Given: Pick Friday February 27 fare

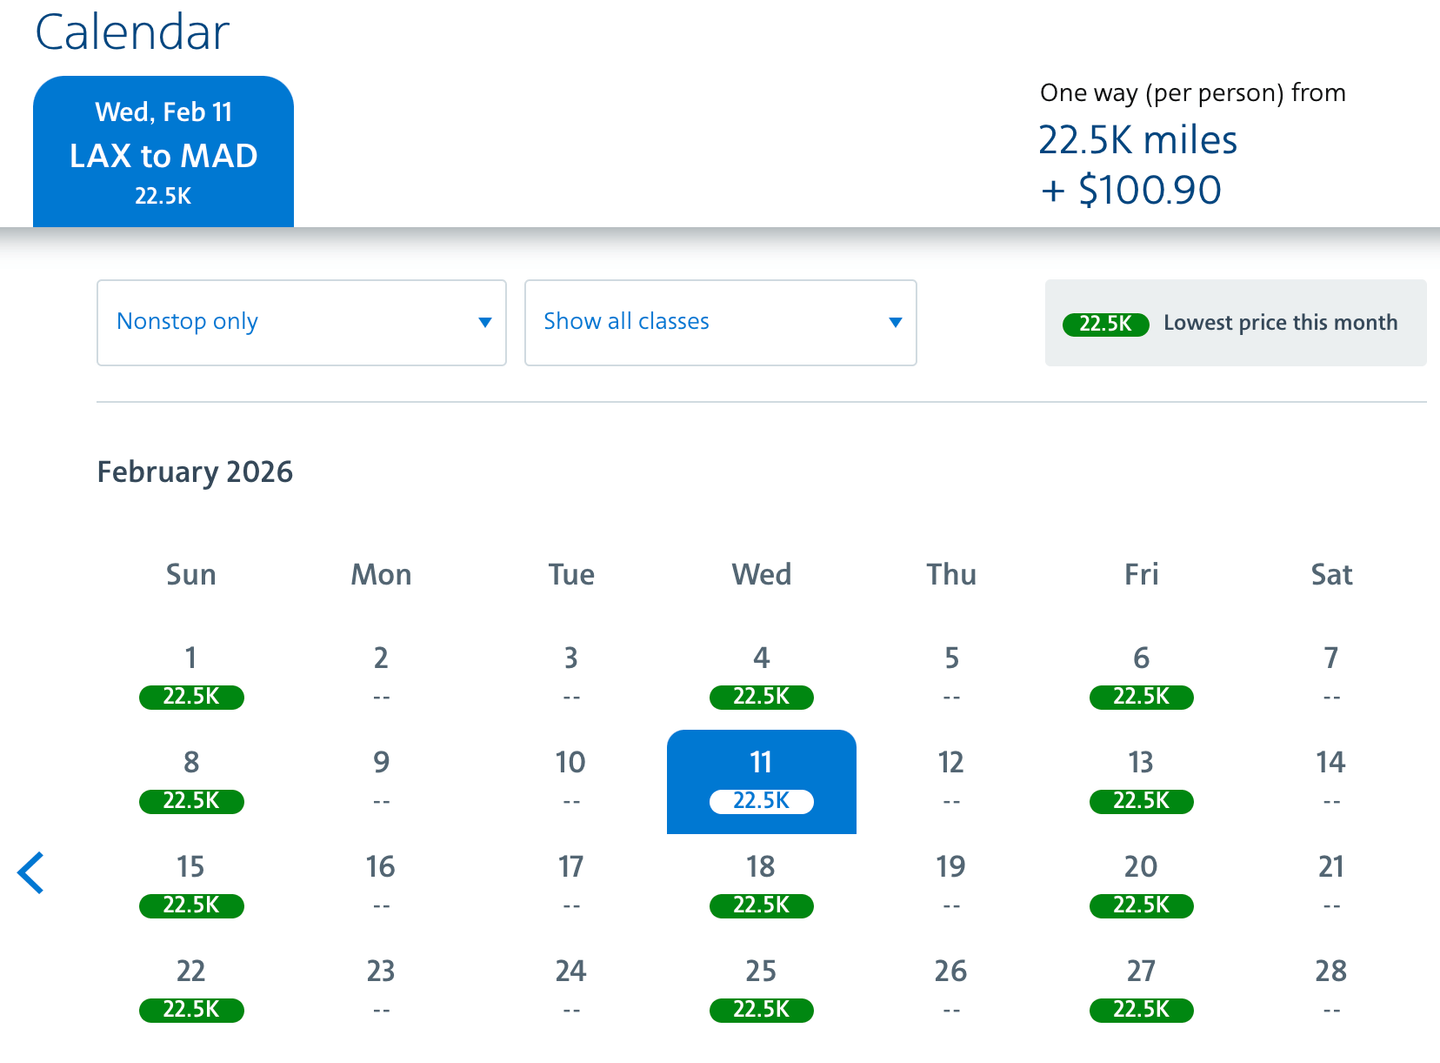Looking at the screenshot, I should [x=1141, y=990].
